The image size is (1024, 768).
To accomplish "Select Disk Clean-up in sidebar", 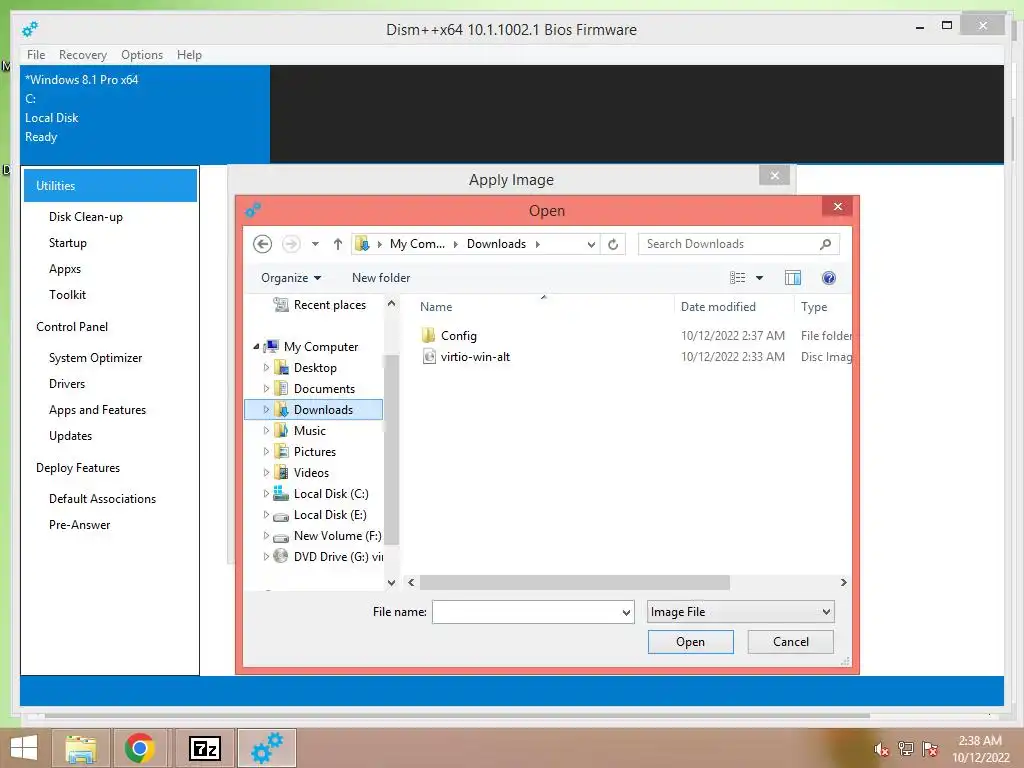I will click(x=86, y=217).
